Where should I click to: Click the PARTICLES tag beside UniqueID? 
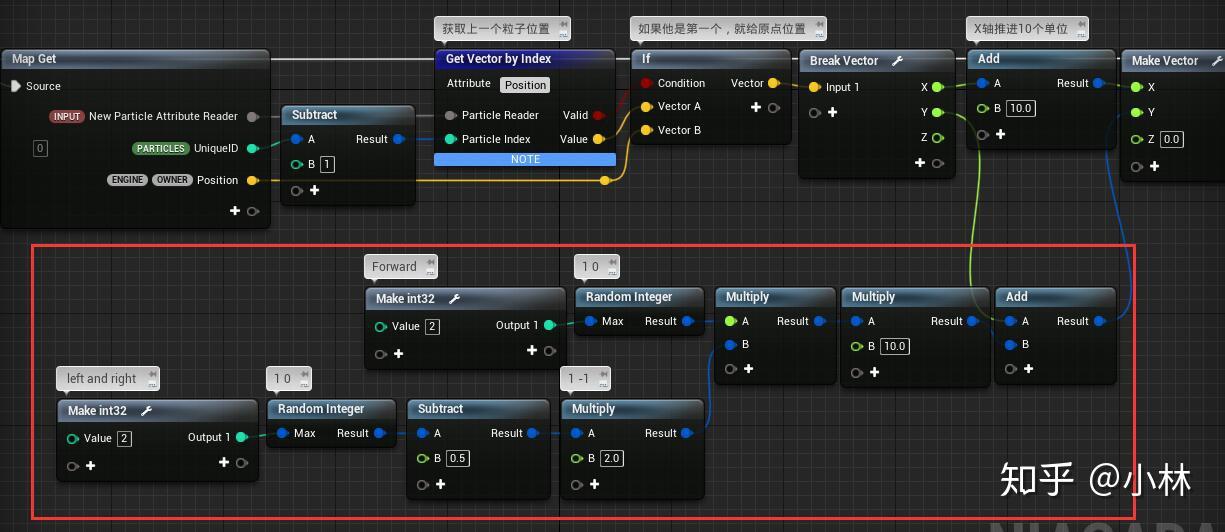click(x=161, y=148)
